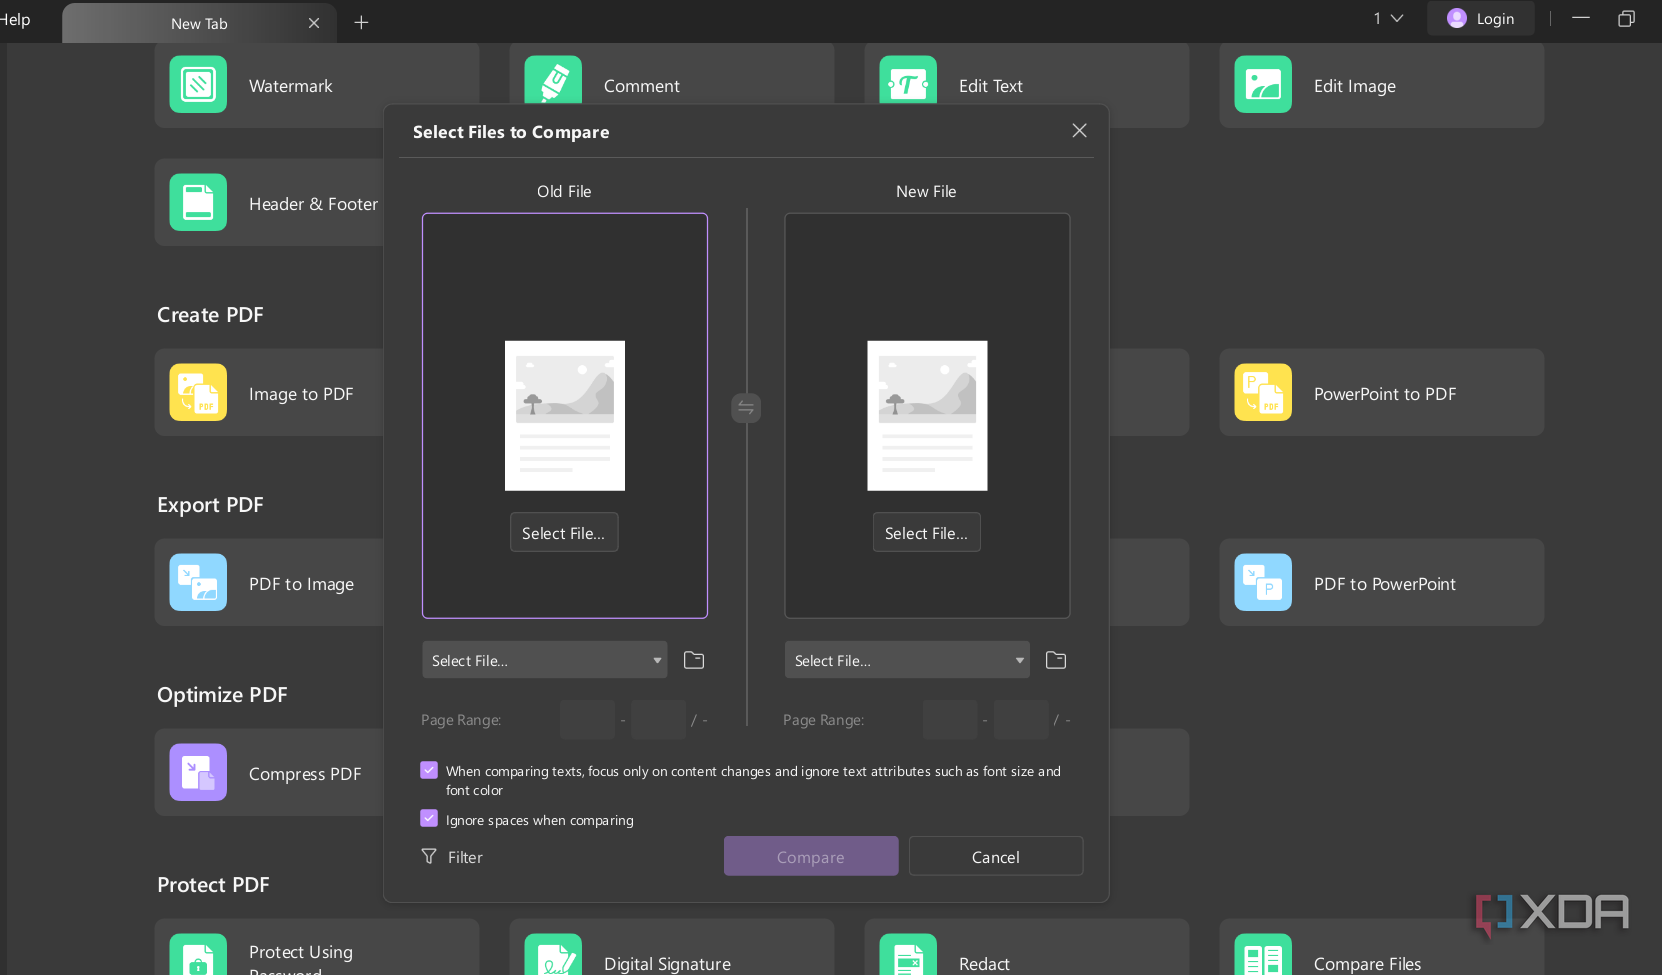Viewport: 1662px width, 975px height.
Task: Launch PDF to PowerPoint icon
Action: click(1263, 582)
